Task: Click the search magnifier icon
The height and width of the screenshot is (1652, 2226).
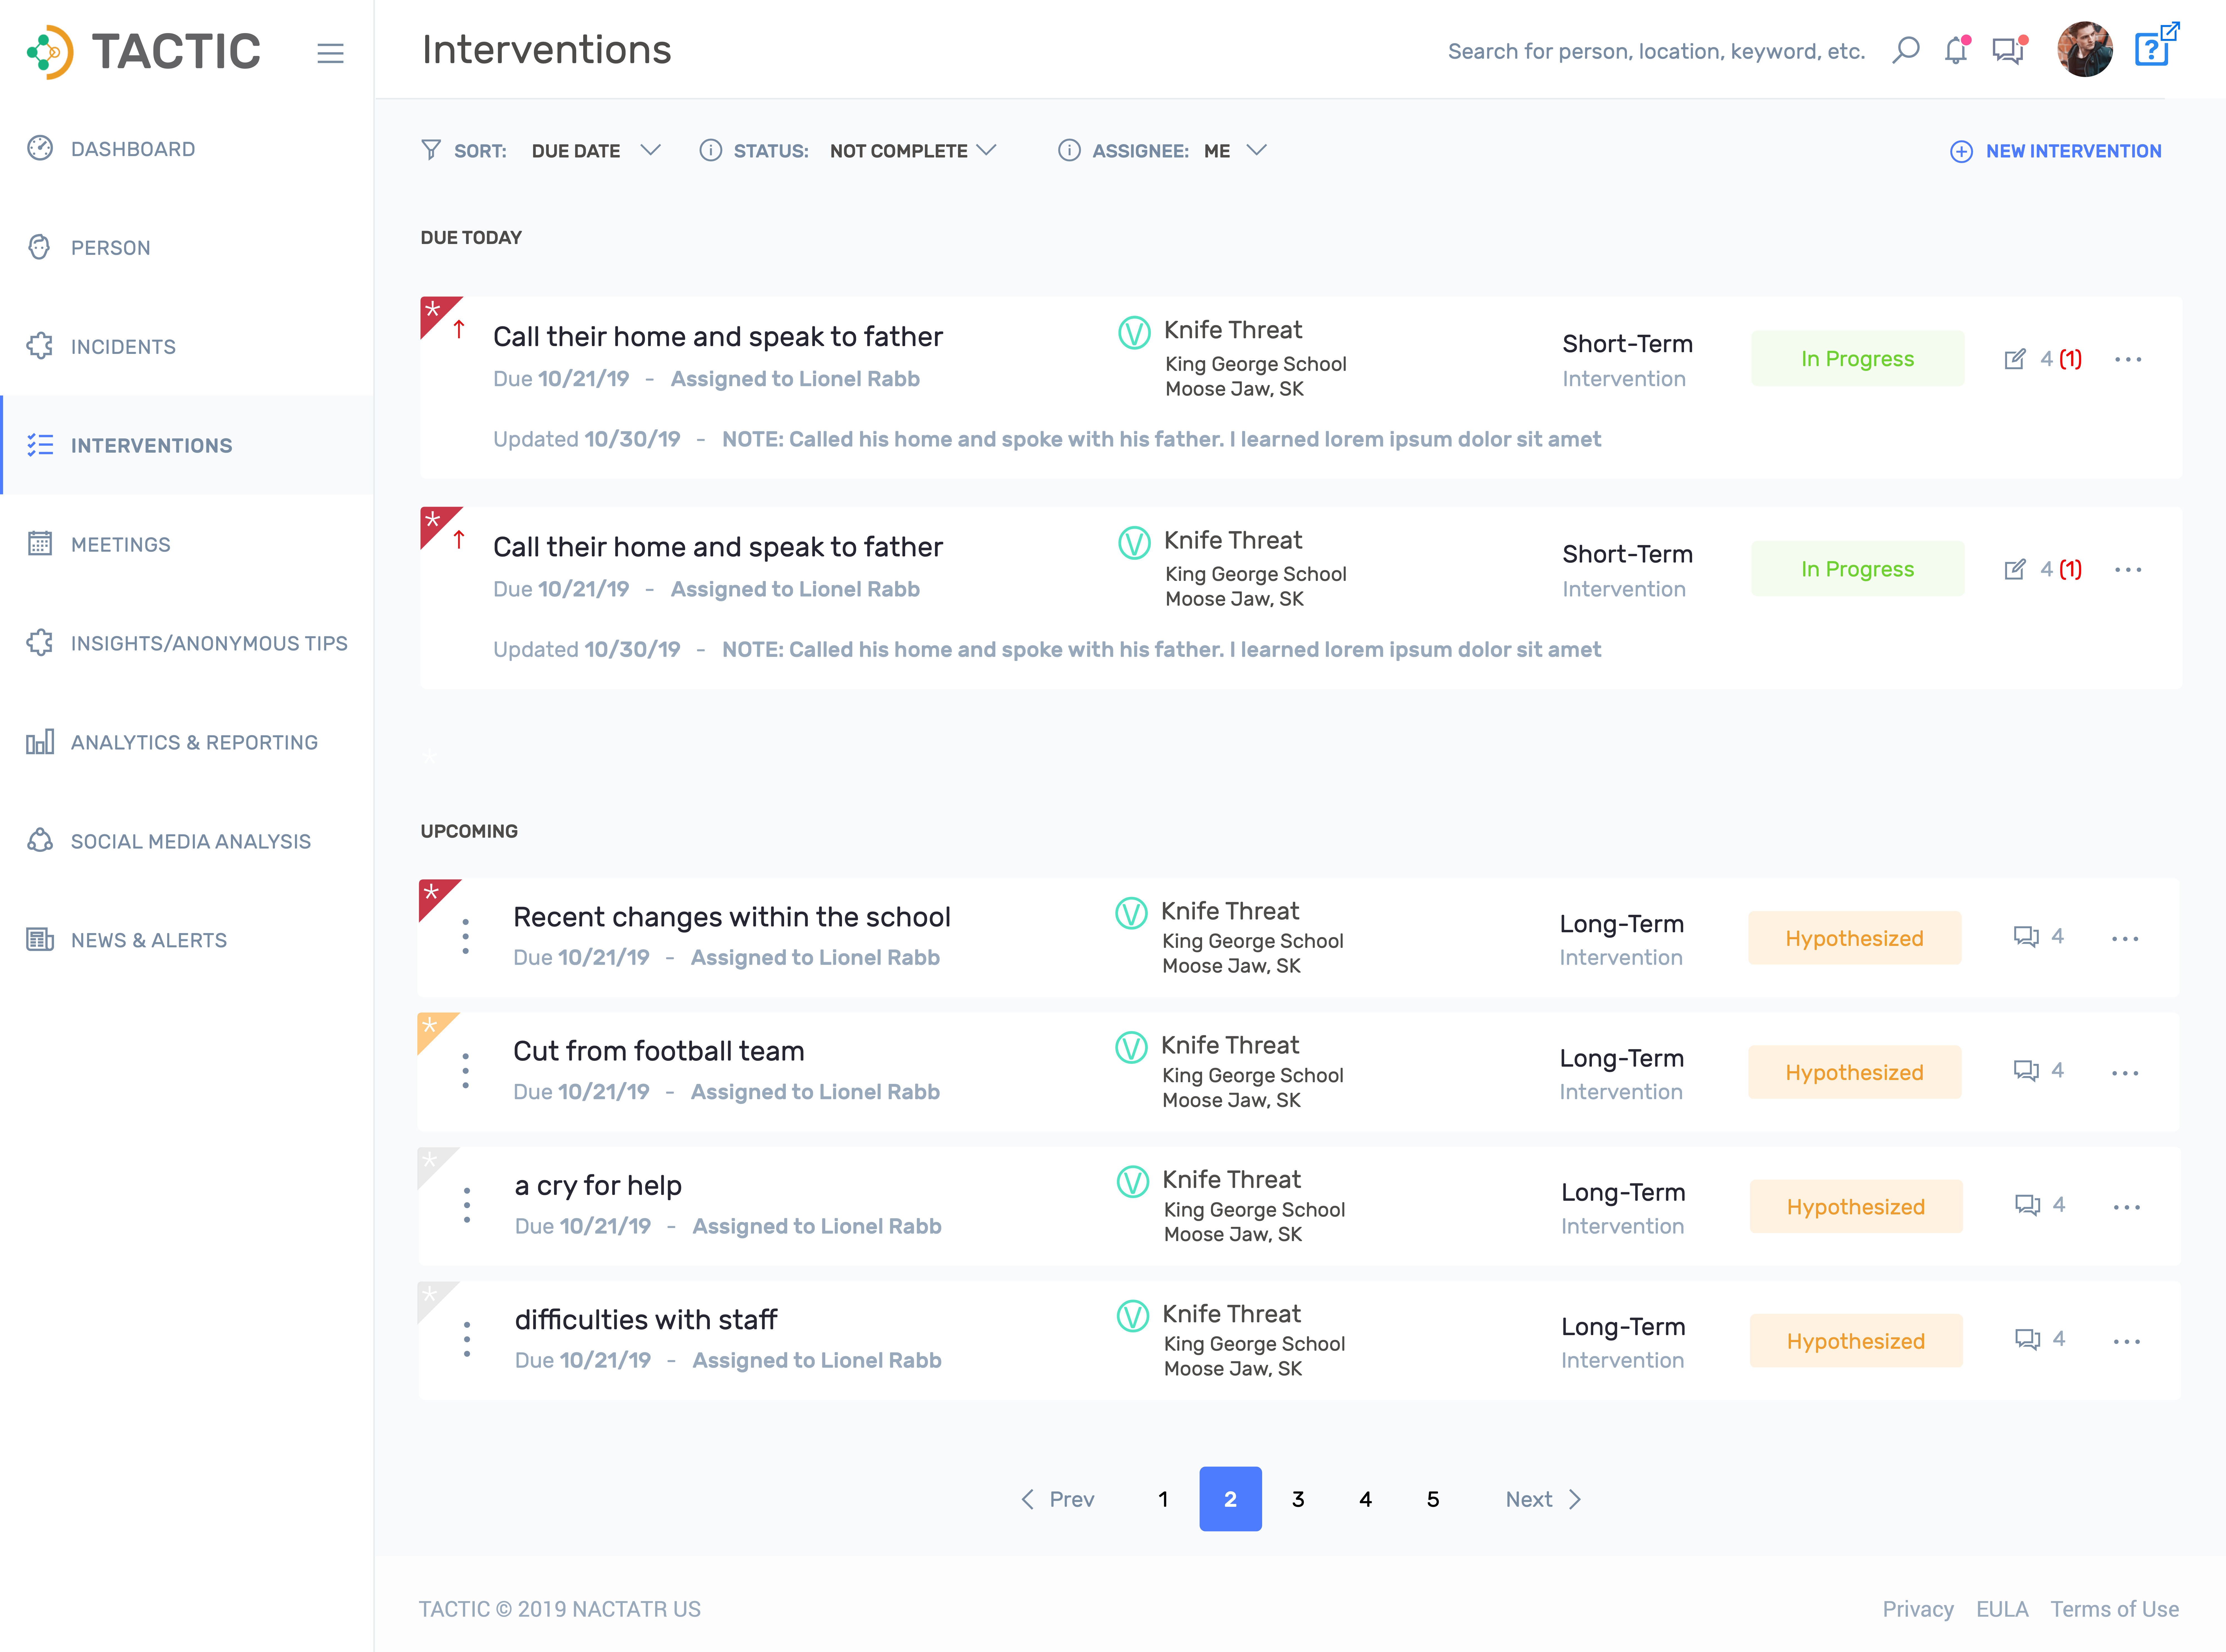Action: click(x=1906, y=50)
